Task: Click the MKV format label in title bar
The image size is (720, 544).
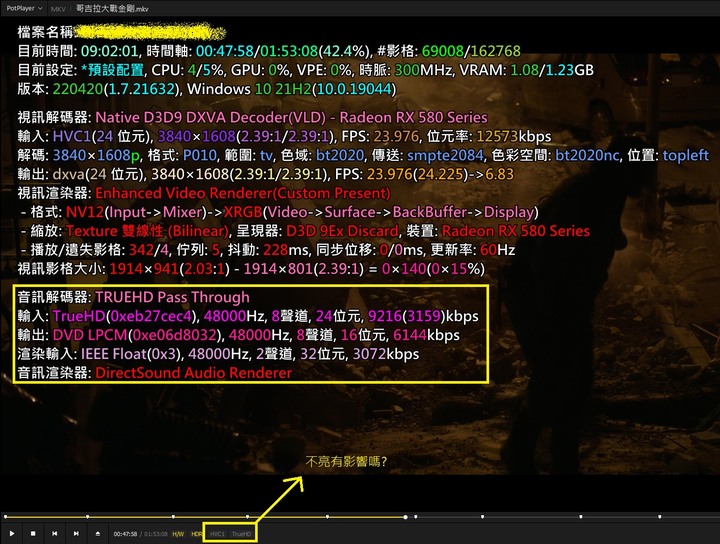Action: pyautogui.click(x=58, y=9)
